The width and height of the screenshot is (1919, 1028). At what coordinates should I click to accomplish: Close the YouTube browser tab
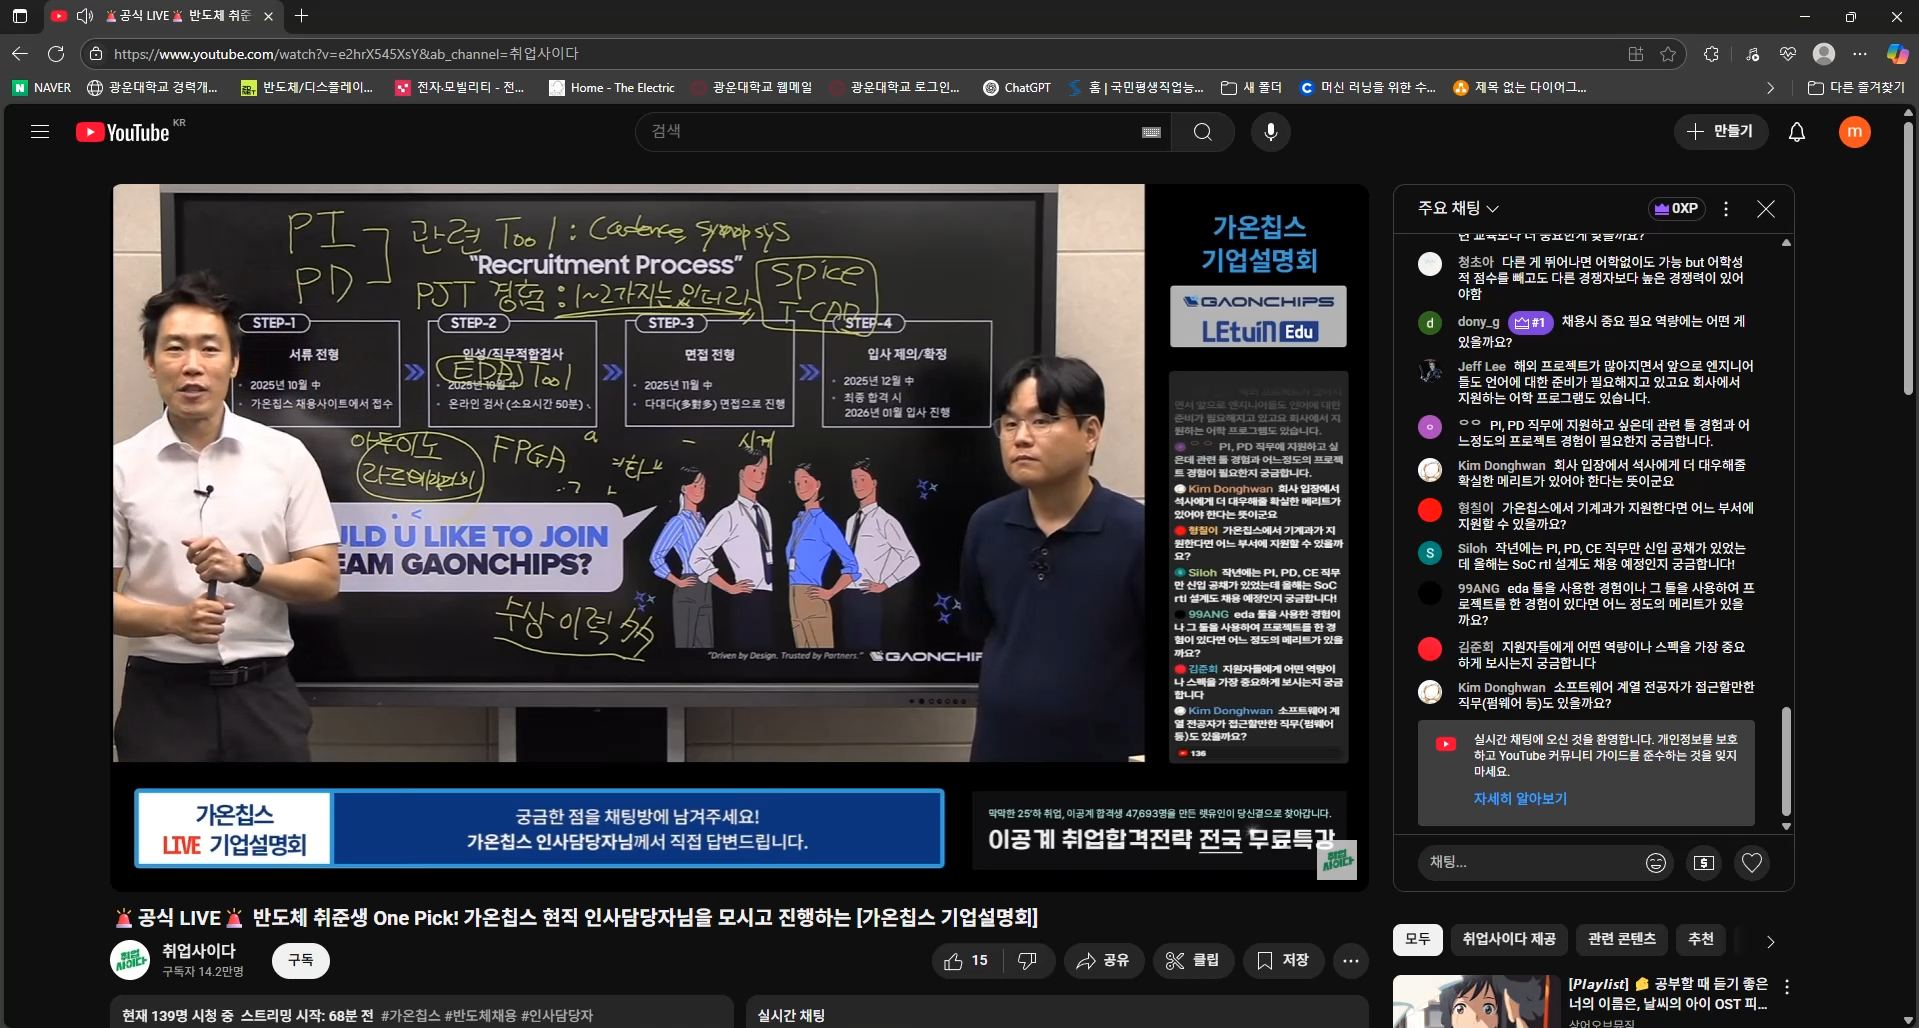268,16
